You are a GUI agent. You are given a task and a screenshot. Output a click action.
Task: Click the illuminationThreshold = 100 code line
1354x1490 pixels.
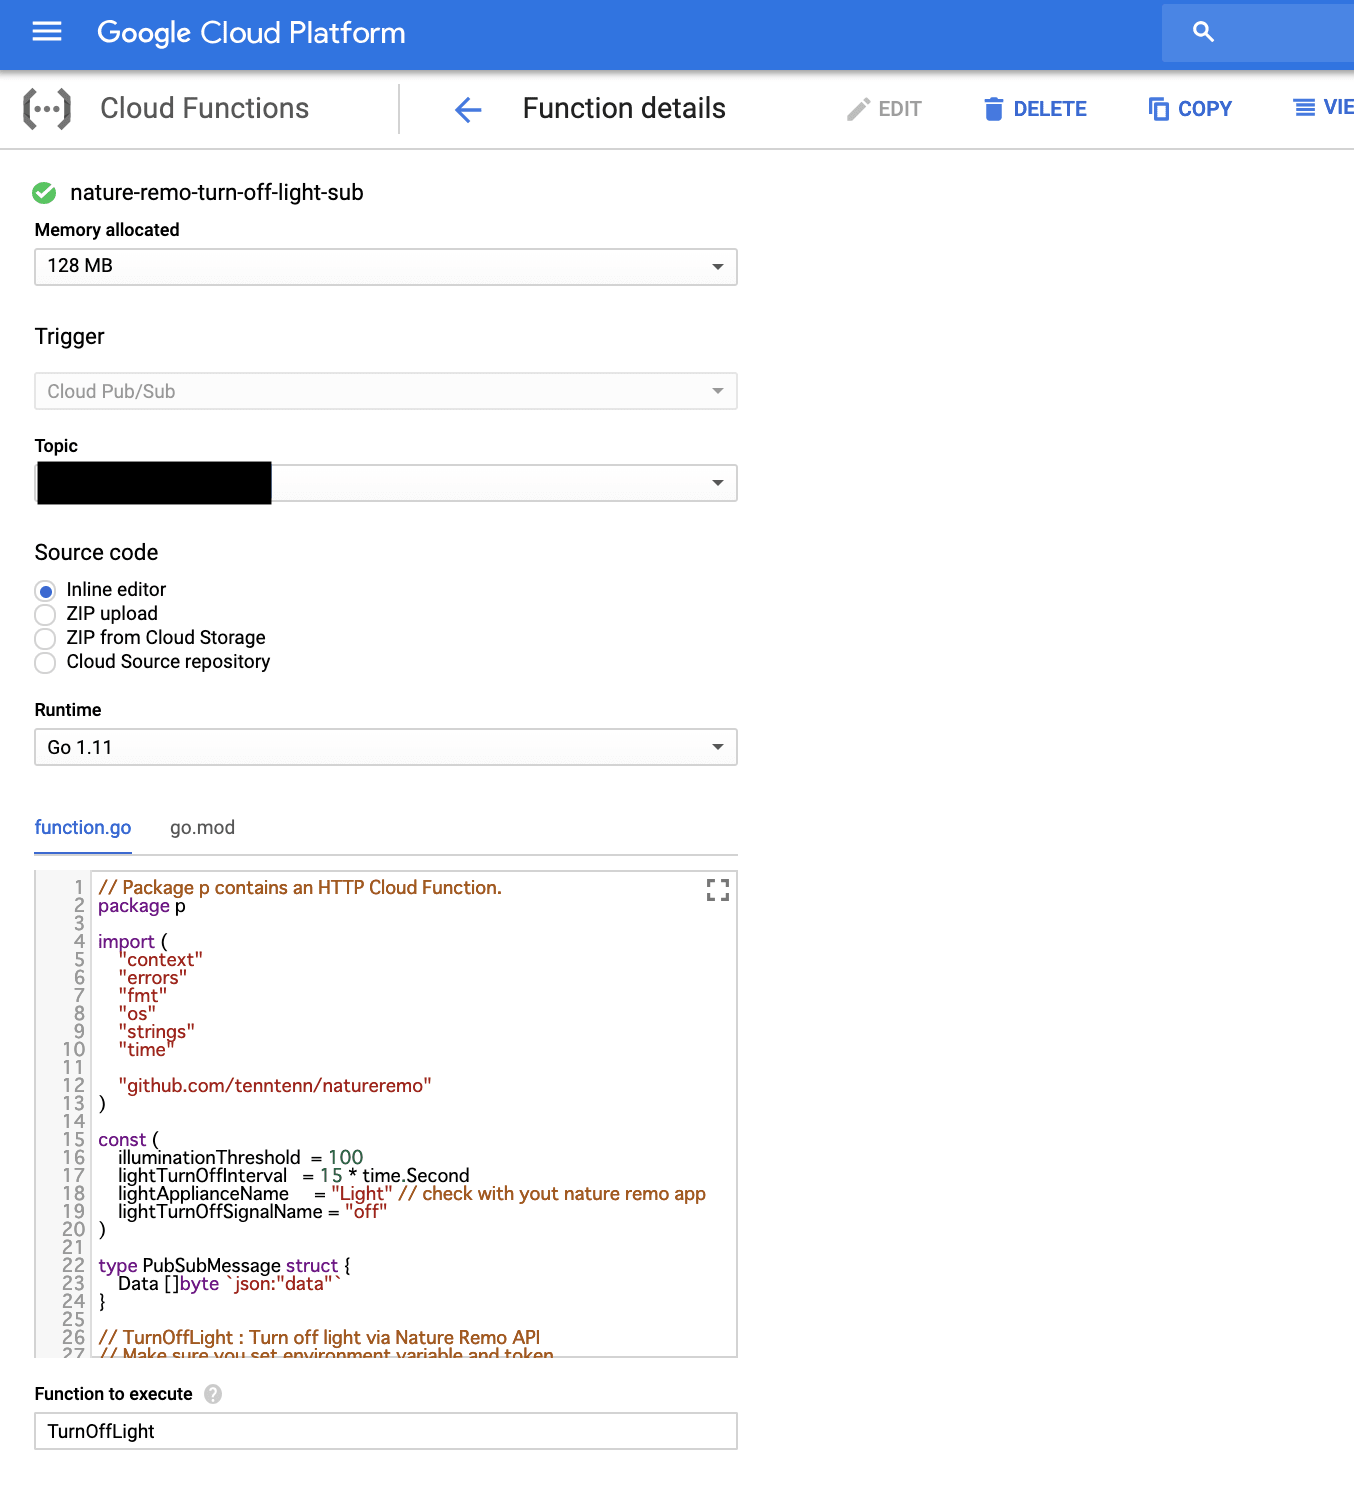240,1158
